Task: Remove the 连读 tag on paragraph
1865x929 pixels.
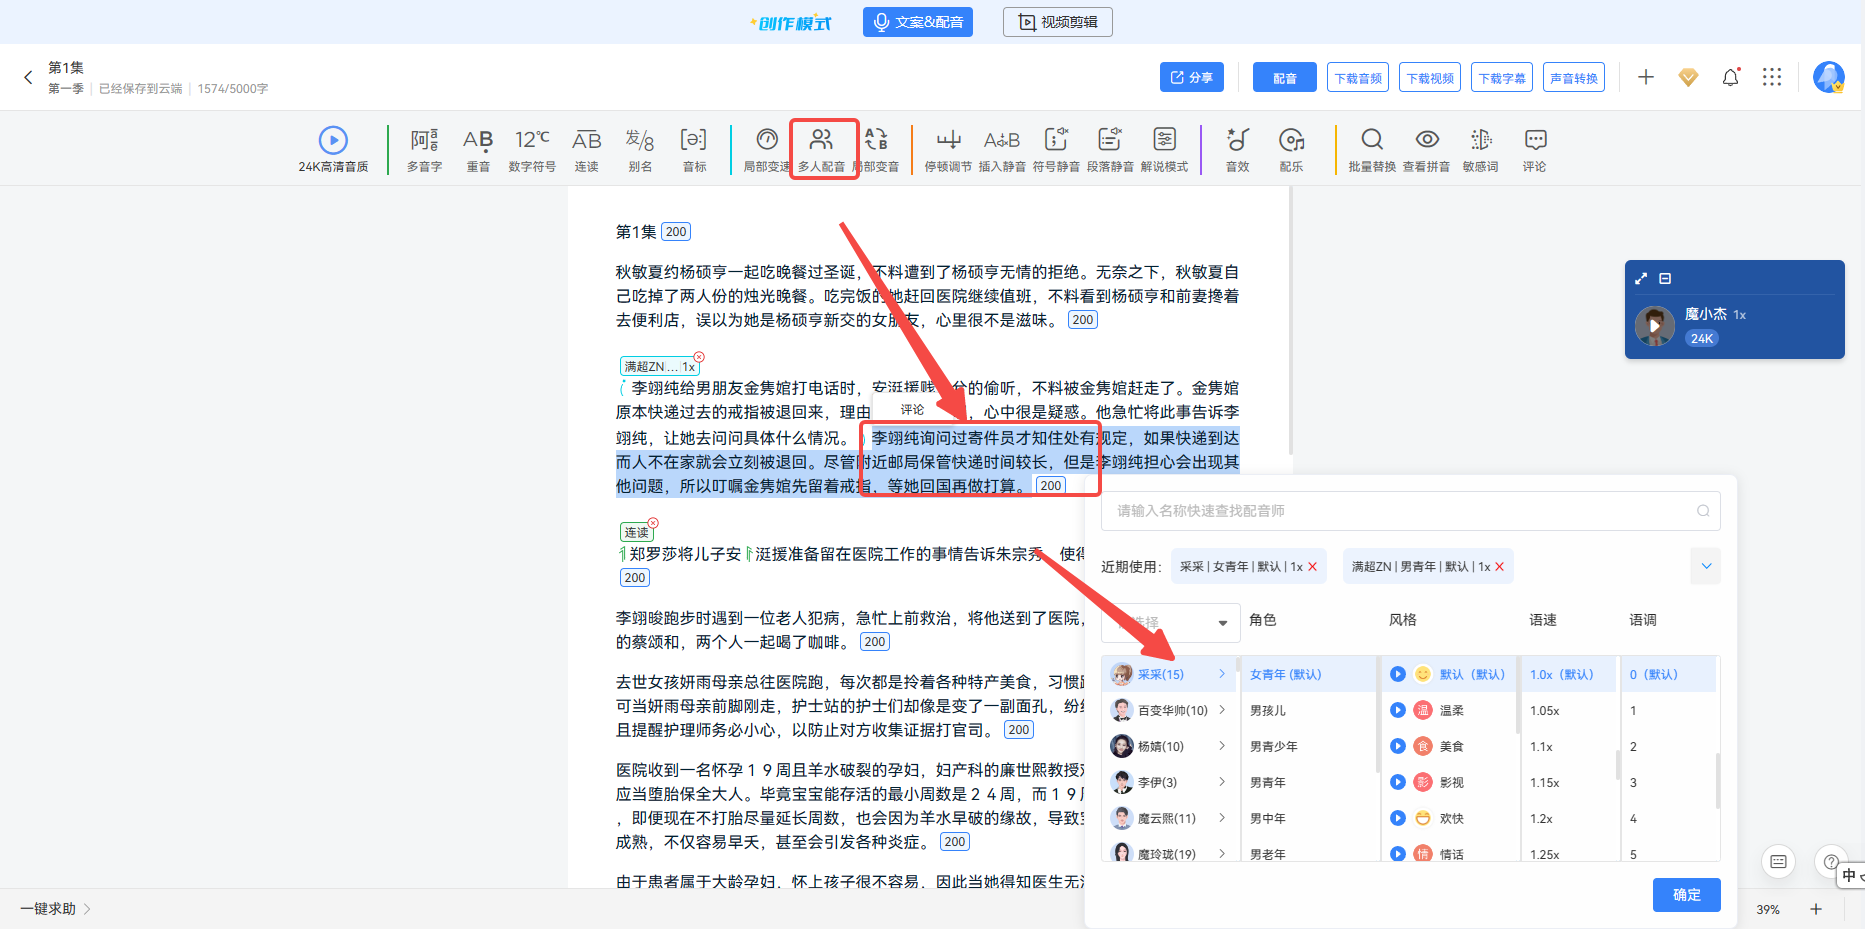Action: pyautogui.click(x=653, y=523)
